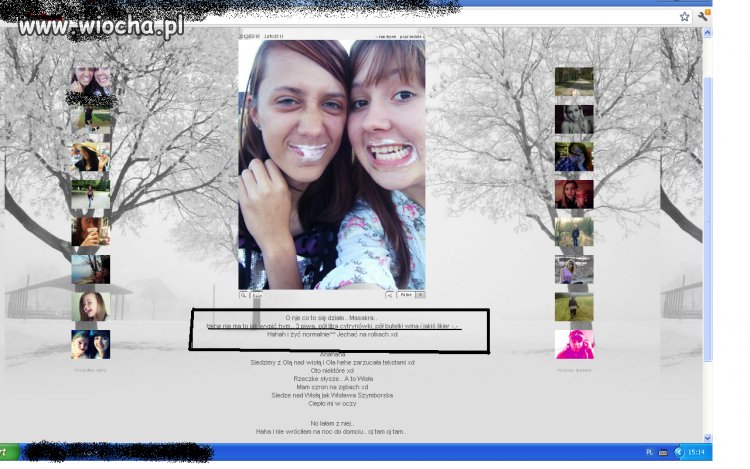Click the line "Hahah i żyć normalnie^^ Jechać na rolkach xd"

click(x=332, y=334)
